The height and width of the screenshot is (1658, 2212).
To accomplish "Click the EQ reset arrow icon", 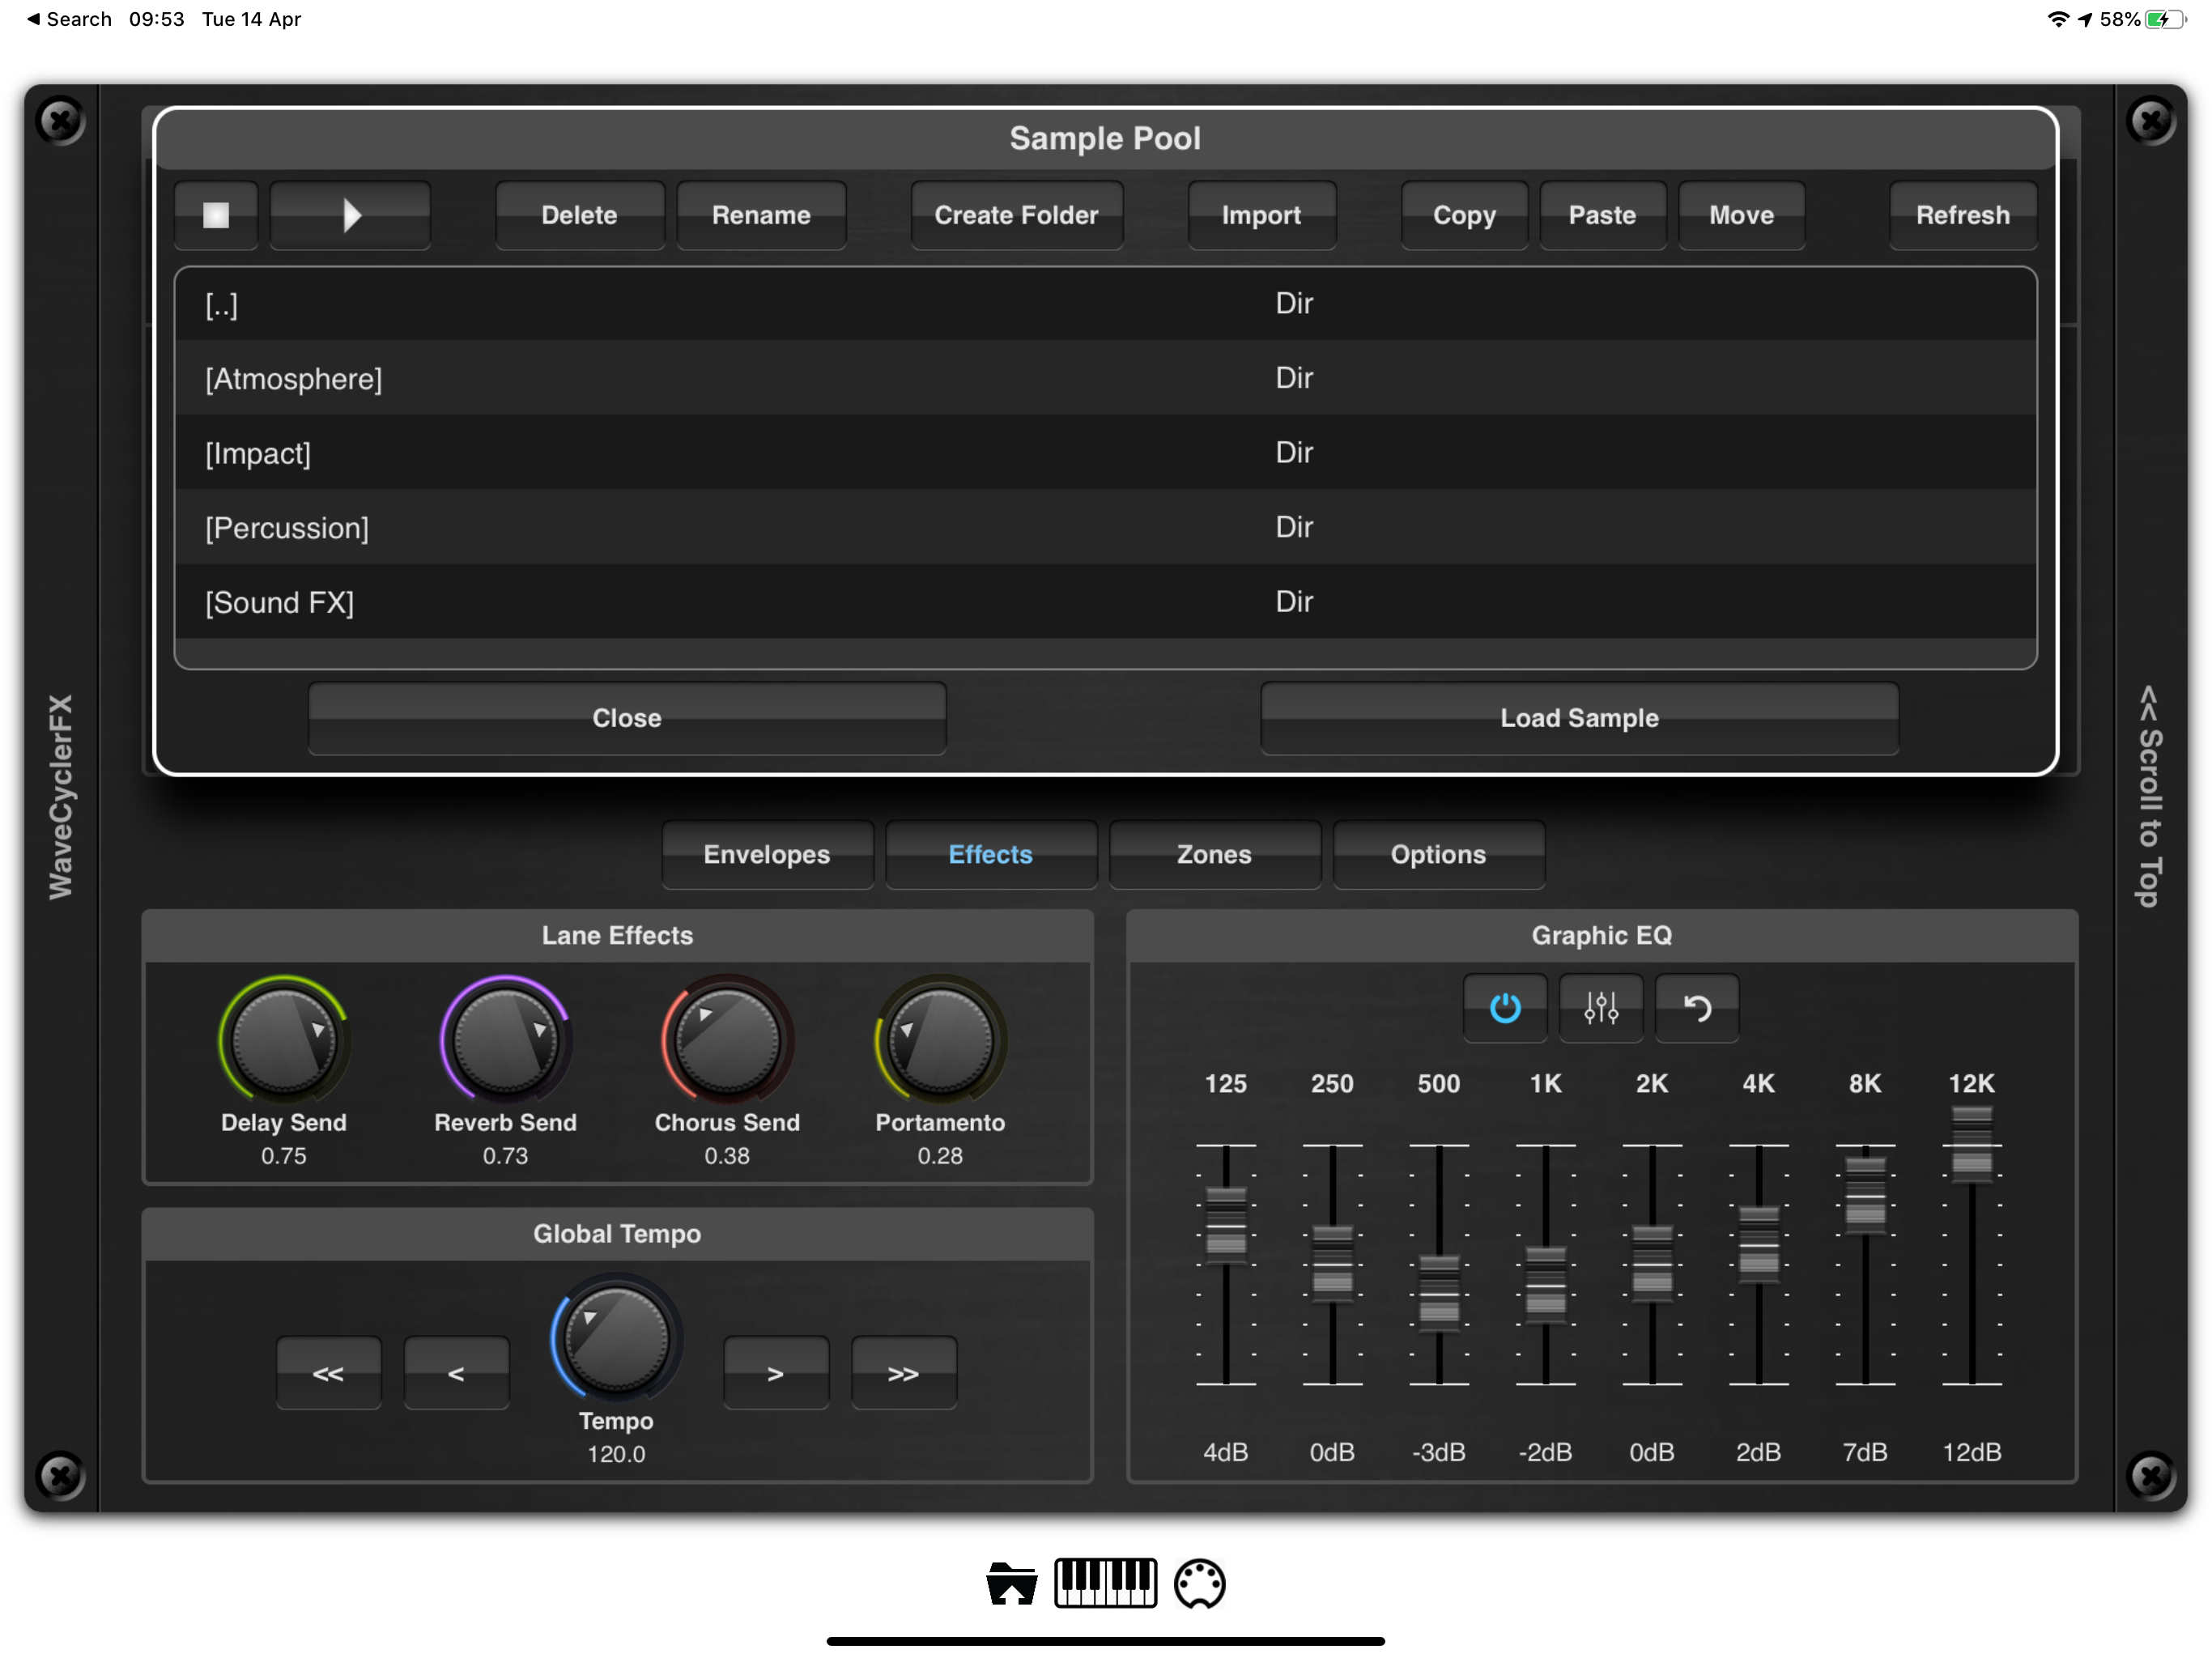I will (1696, 1007).
